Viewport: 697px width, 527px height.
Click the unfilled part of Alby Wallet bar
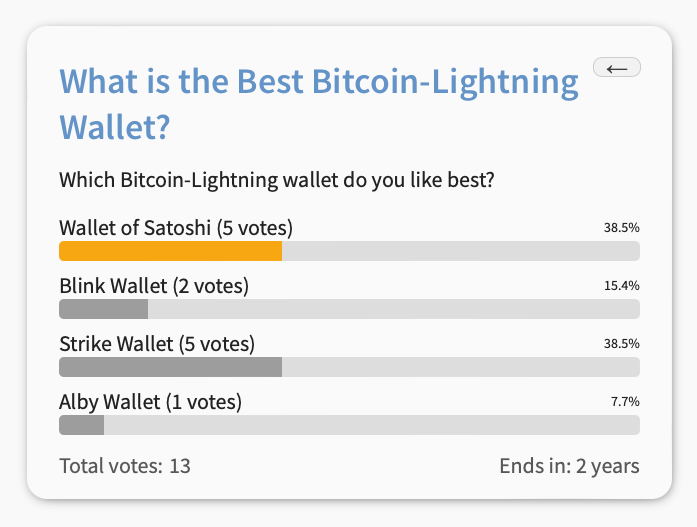click(370, 425)
